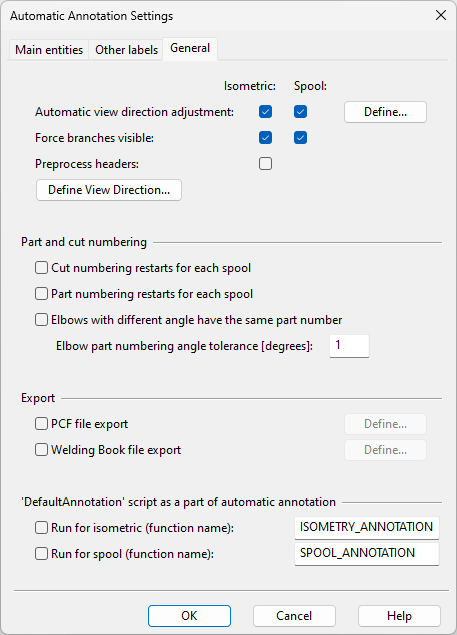Switch to the Main entities tab
Image resolution: width=457 pixels, height=635 pixels.
[49, 50]
